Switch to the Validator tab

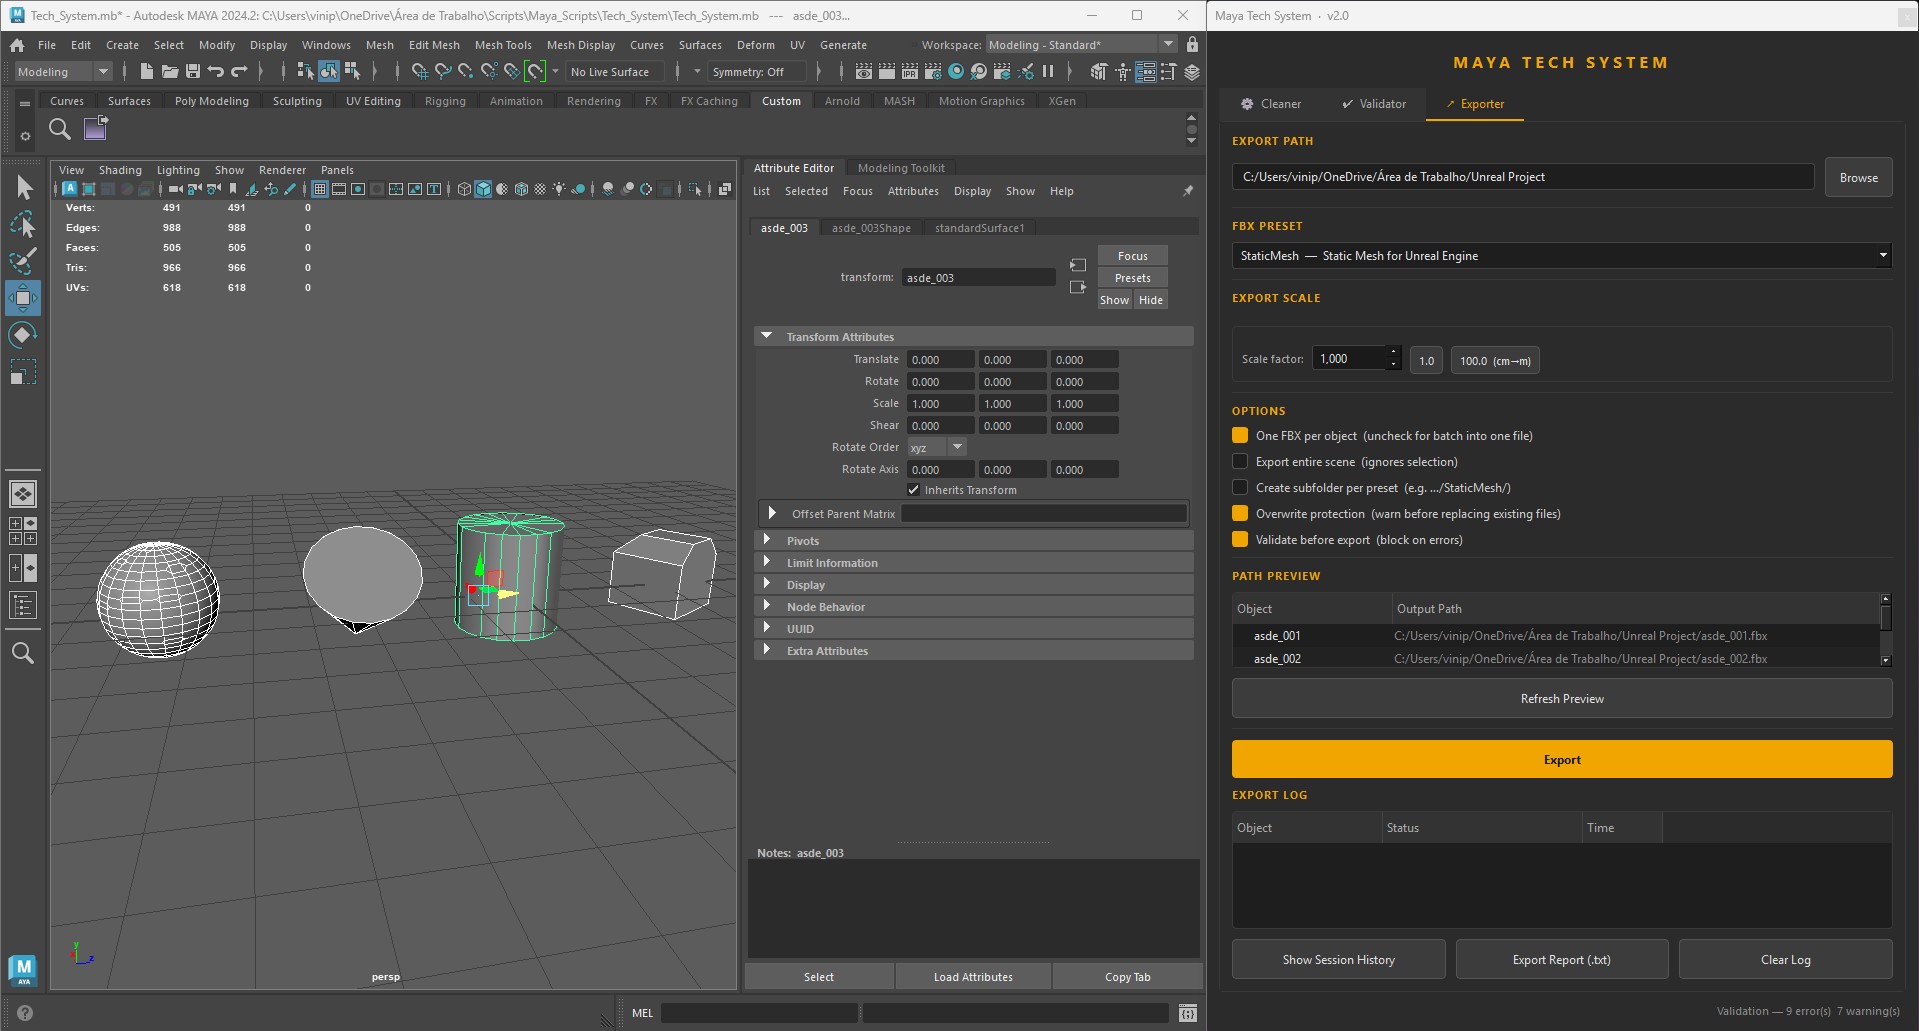[x=1374, y=104]
